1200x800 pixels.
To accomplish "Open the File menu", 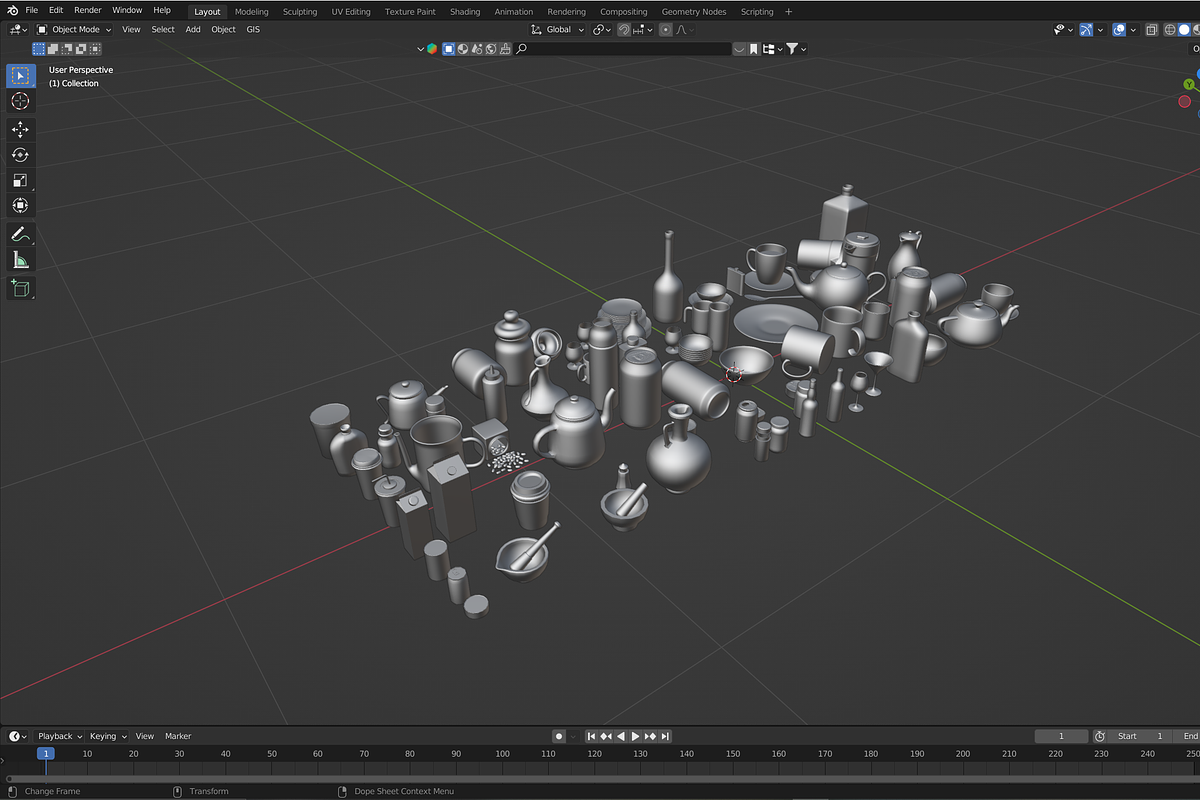I will click(32, 10).
